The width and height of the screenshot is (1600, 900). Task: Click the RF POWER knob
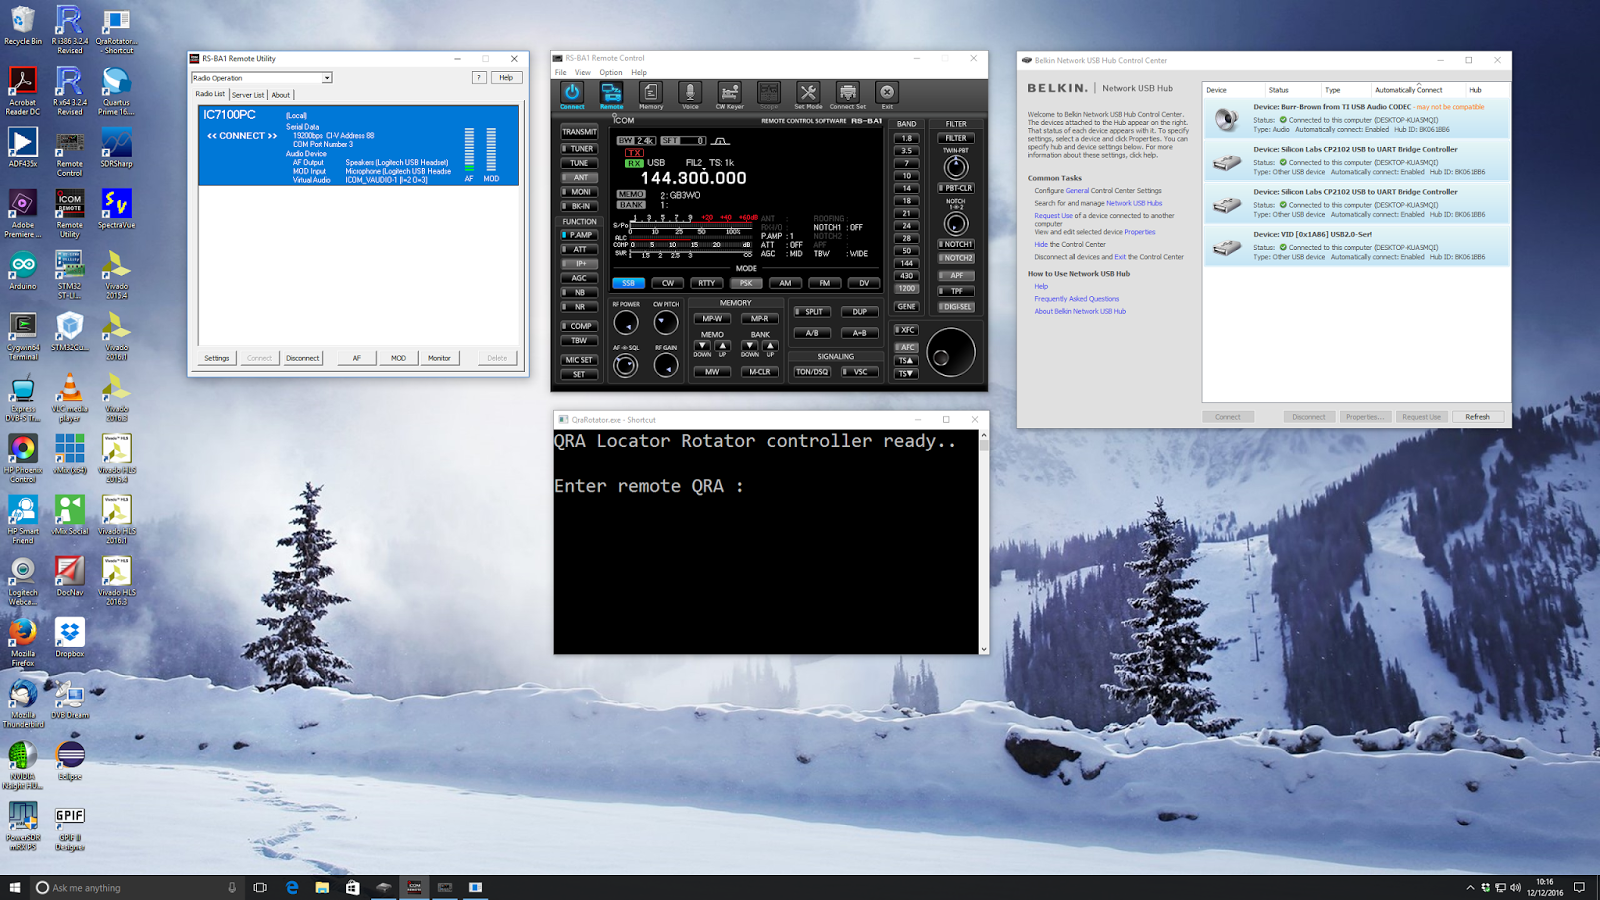[626, 323]
